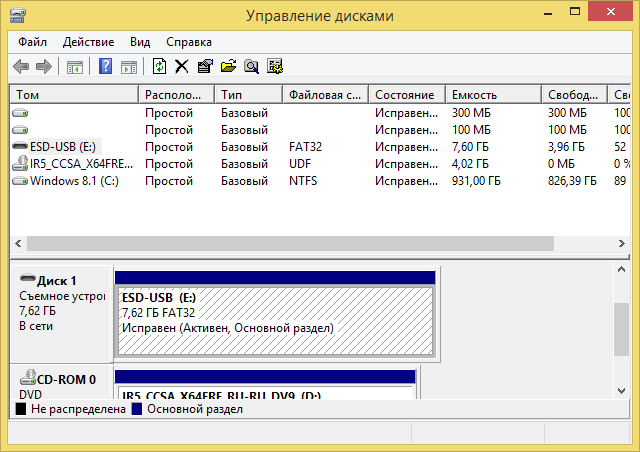Image resolution: width=640 pixels, height=452 pixels.
Task: Open the Файл menu
Action: [32, 42]
